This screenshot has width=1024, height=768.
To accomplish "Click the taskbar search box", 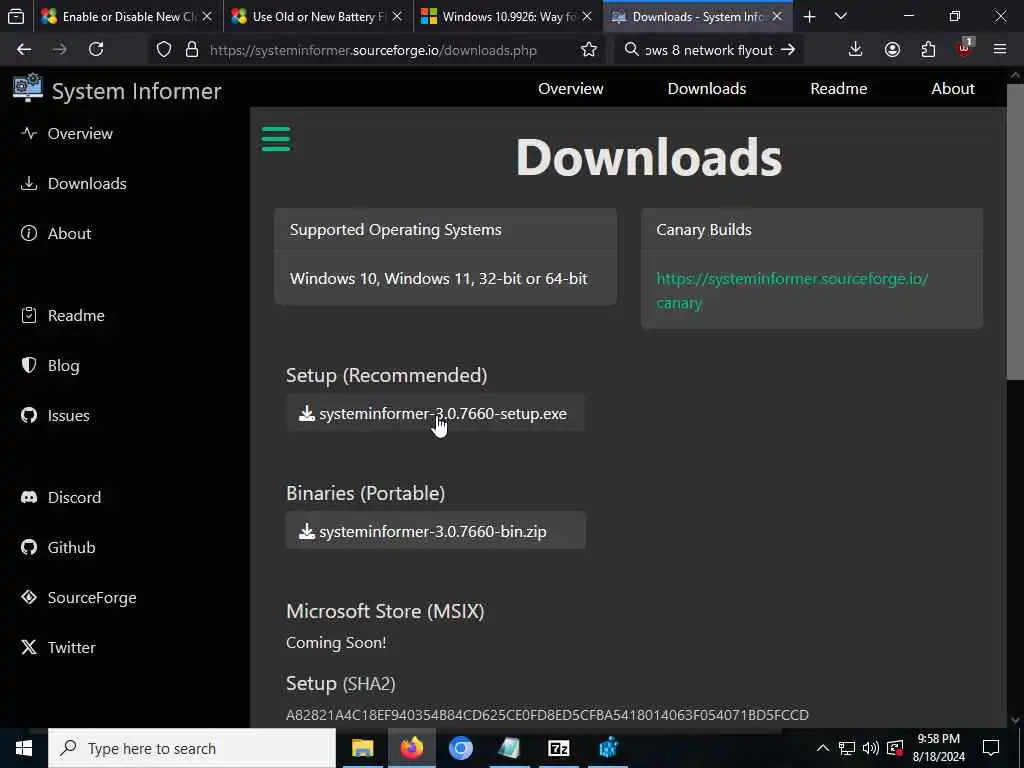I will (192, 748).
